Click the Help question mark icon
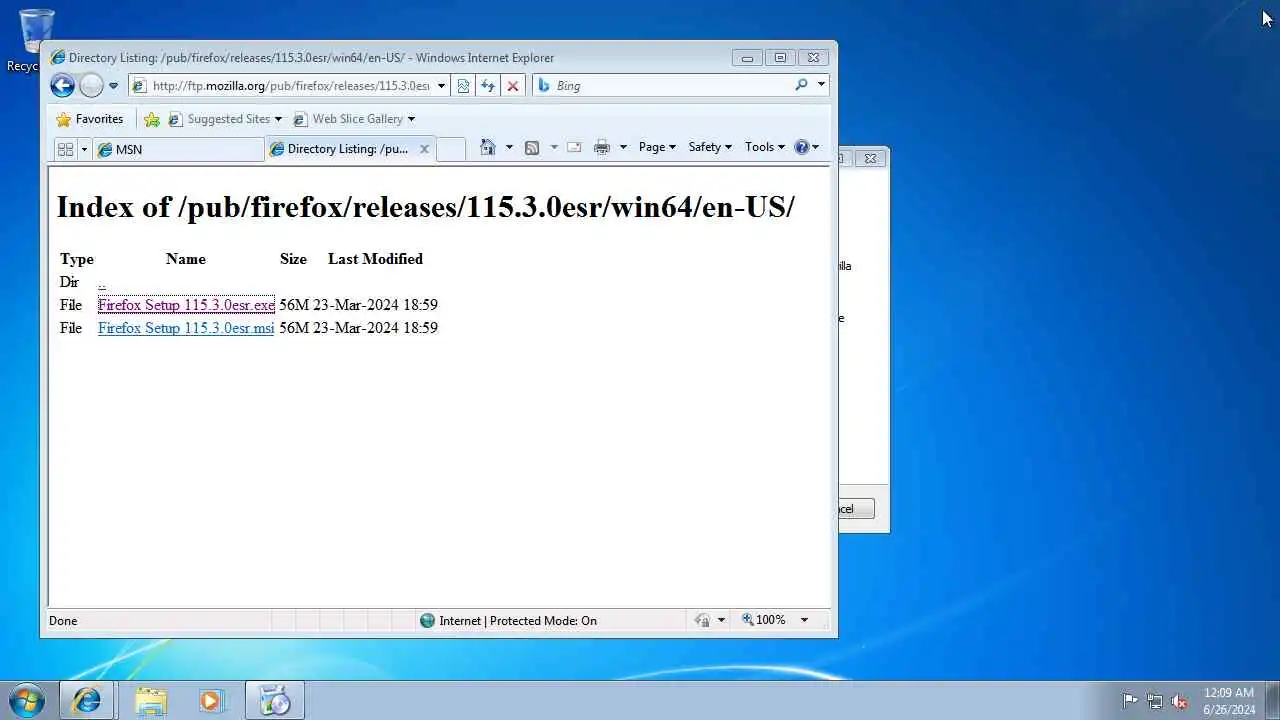1280x720 pixels. pyautogui.click(x=802, y=147)
